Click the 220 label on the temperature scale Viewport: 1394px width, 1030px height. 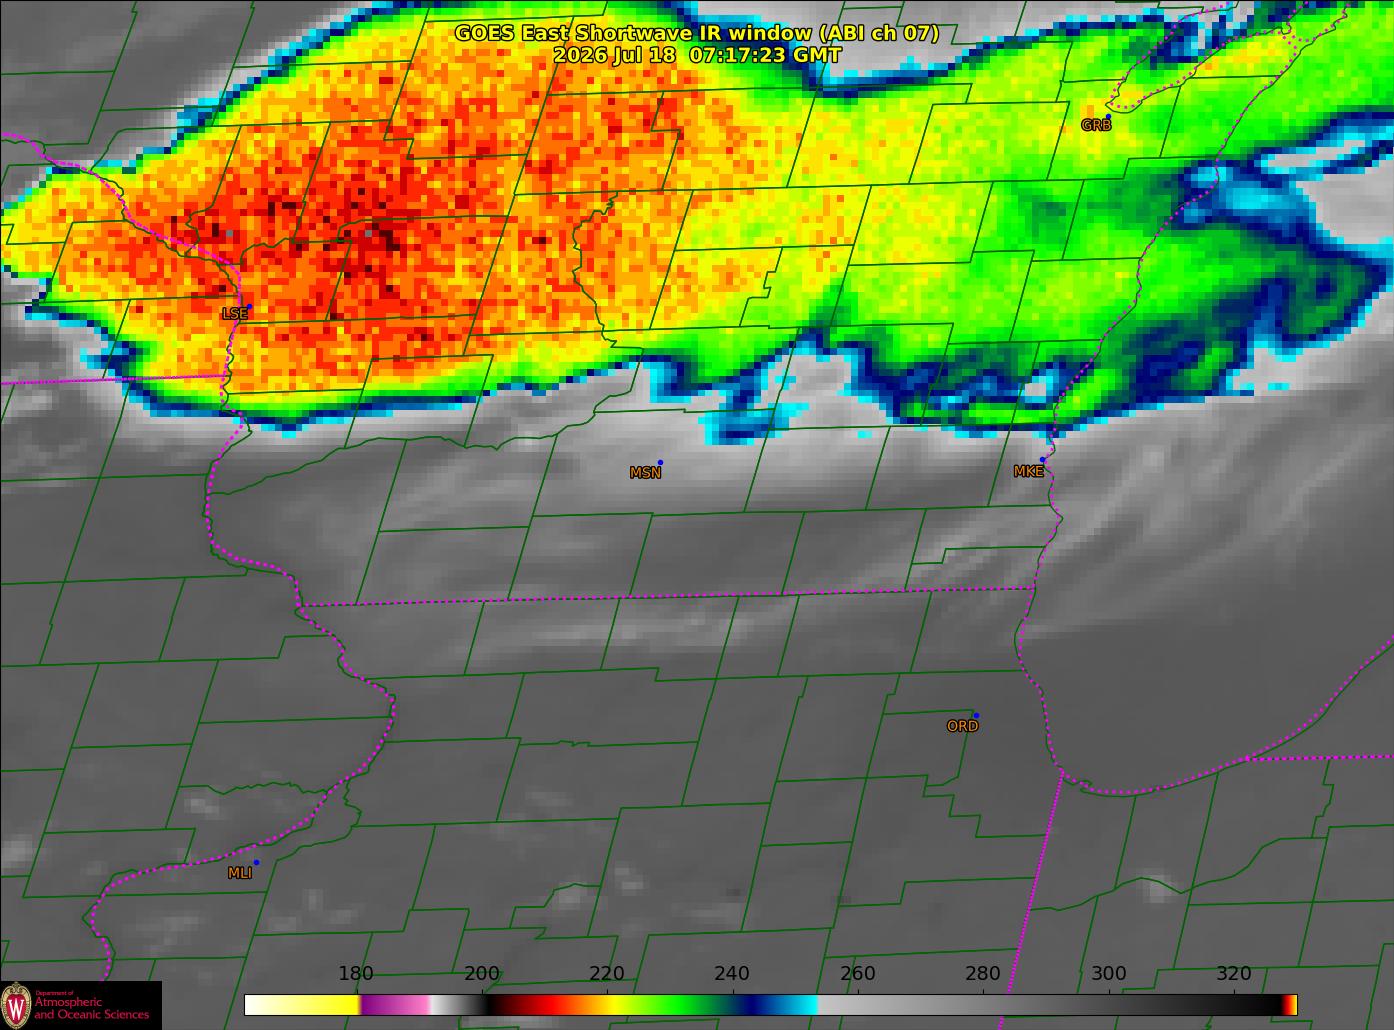[607, 973]
